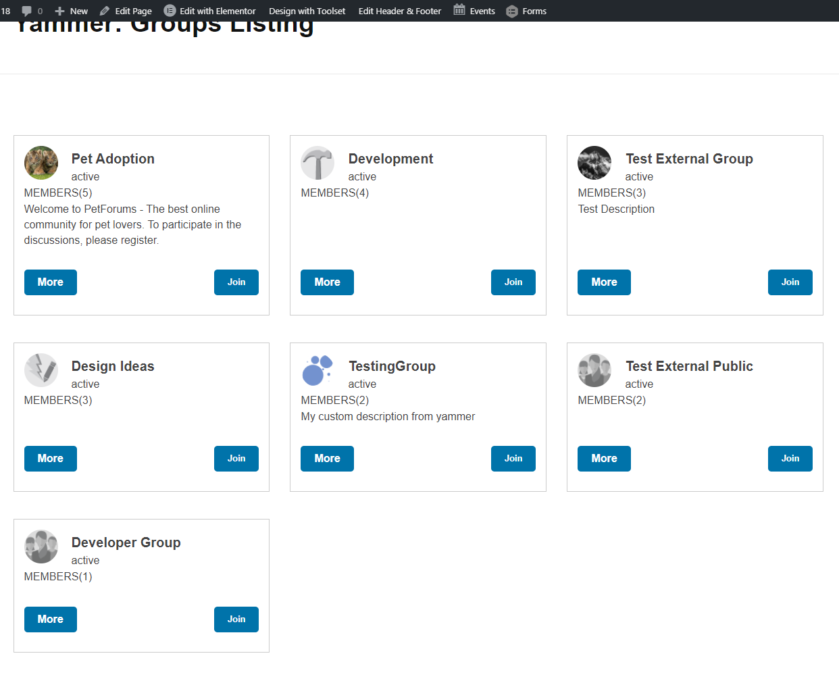The height and width of the screenshot is (683, 839).
Task: Join the Developer Group
Action: click(x=236, y=619)
